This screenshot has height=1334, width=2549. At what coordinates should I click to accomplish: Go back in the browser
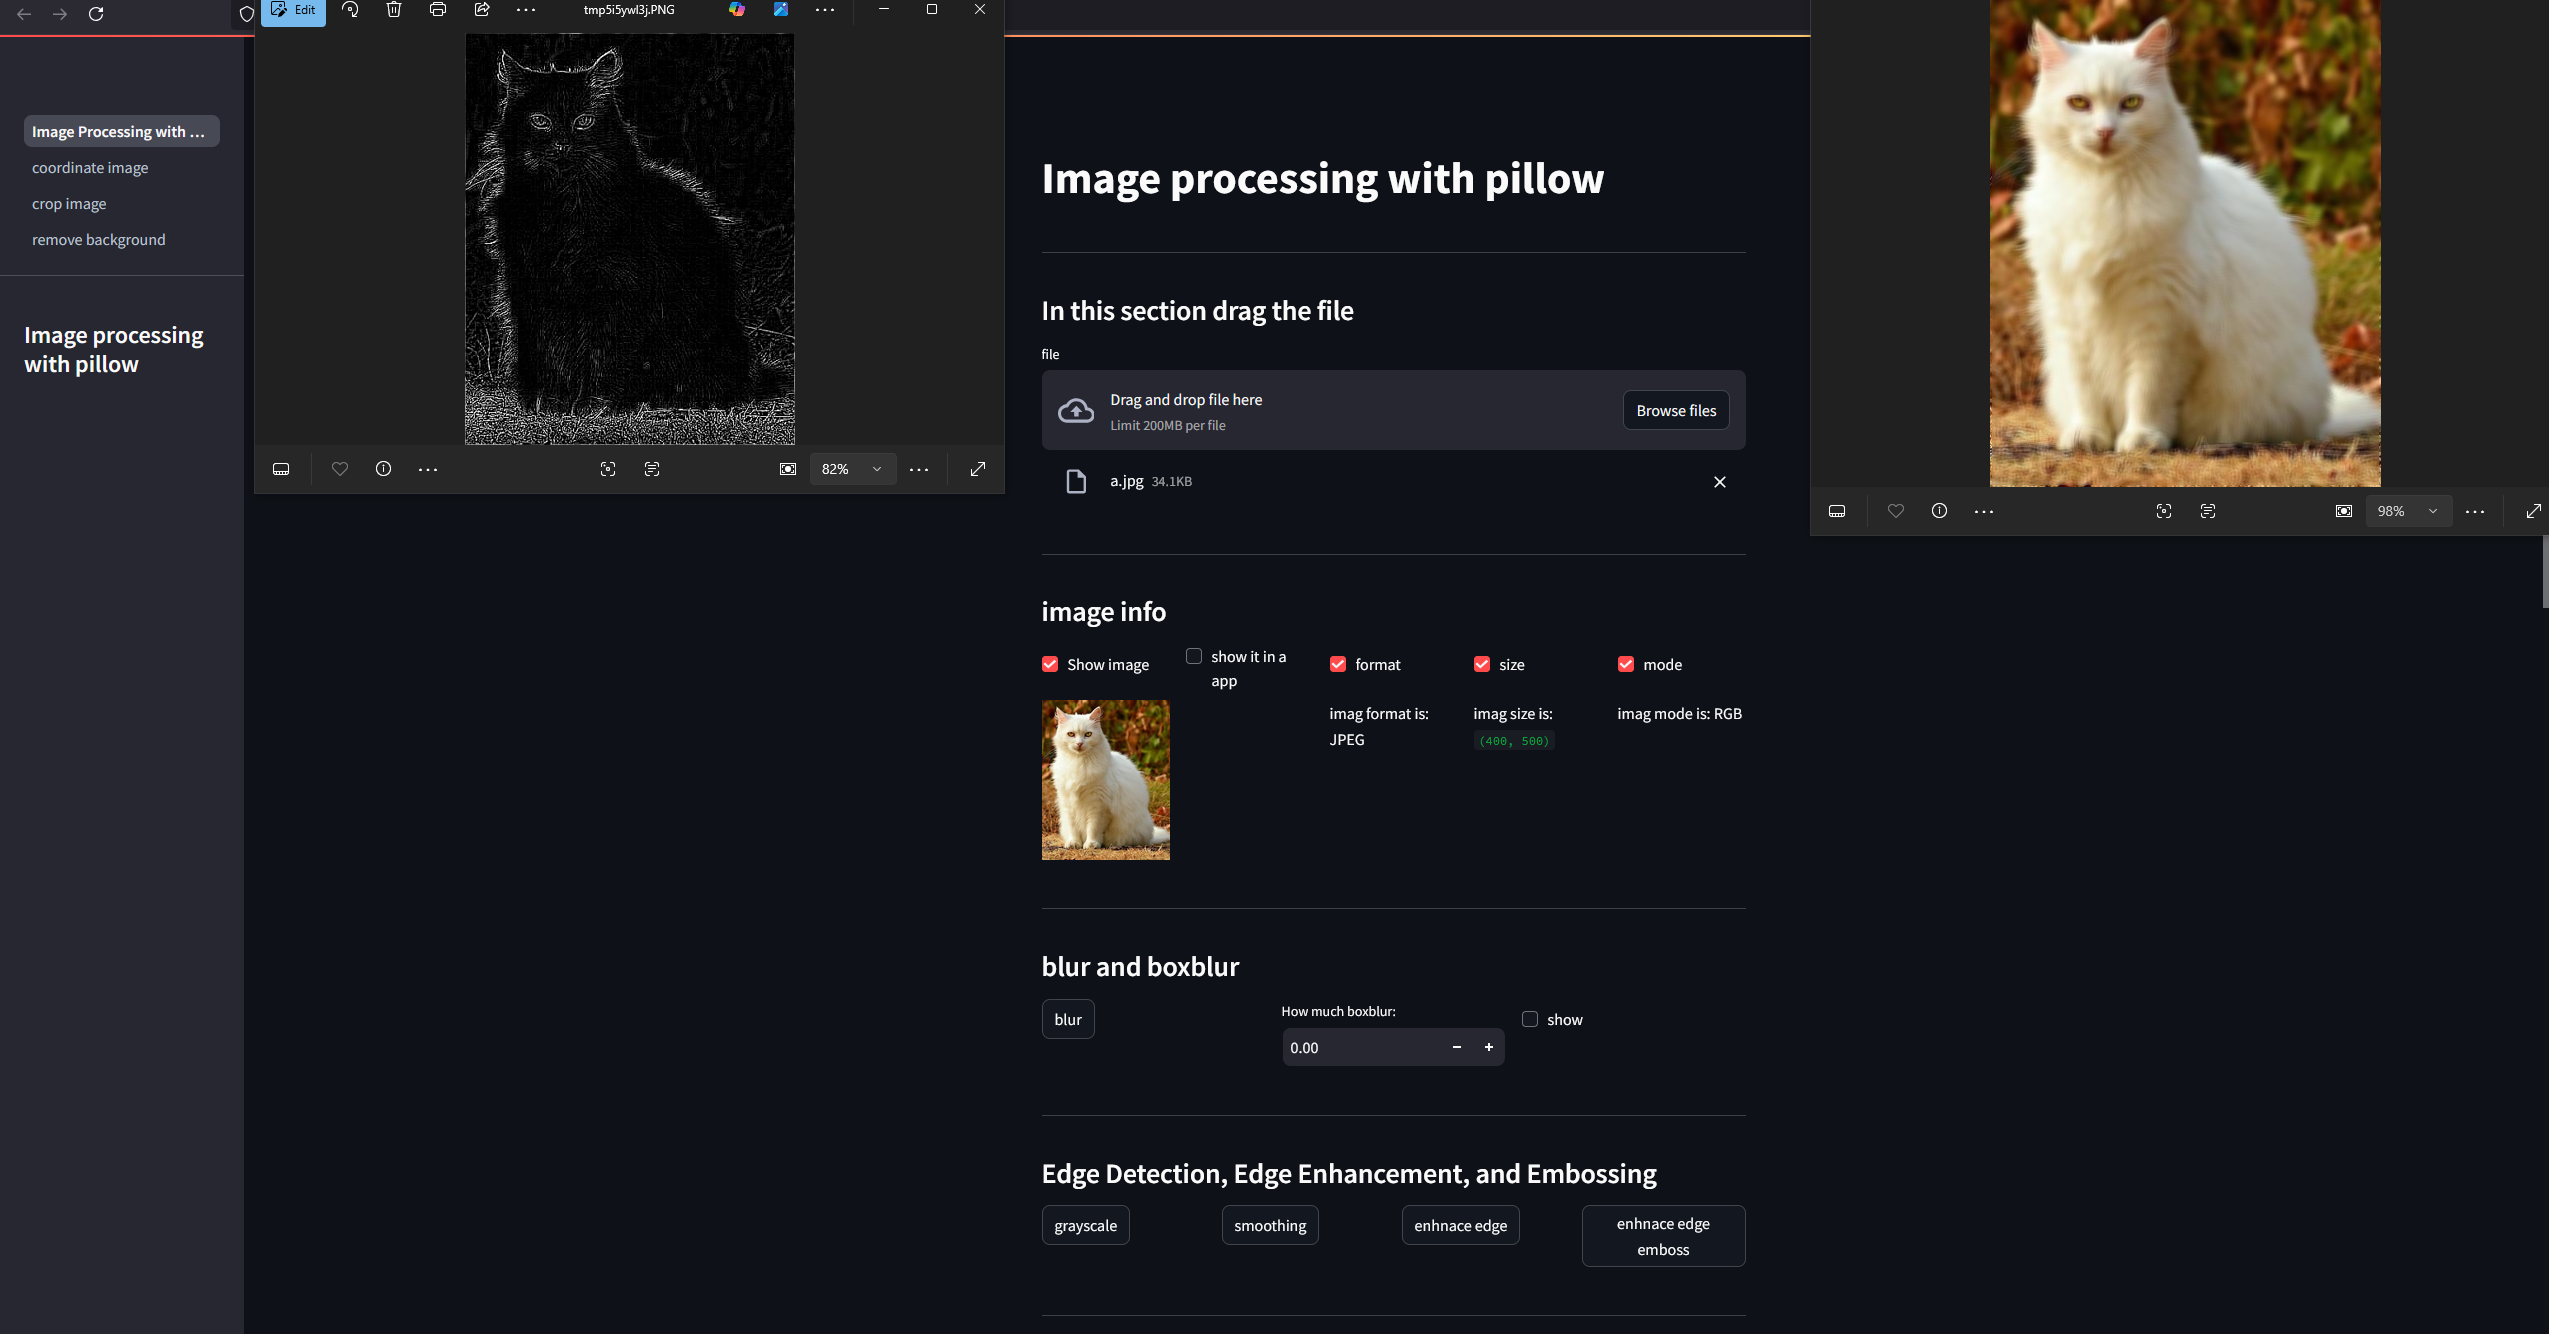click(x=24, y=14)
